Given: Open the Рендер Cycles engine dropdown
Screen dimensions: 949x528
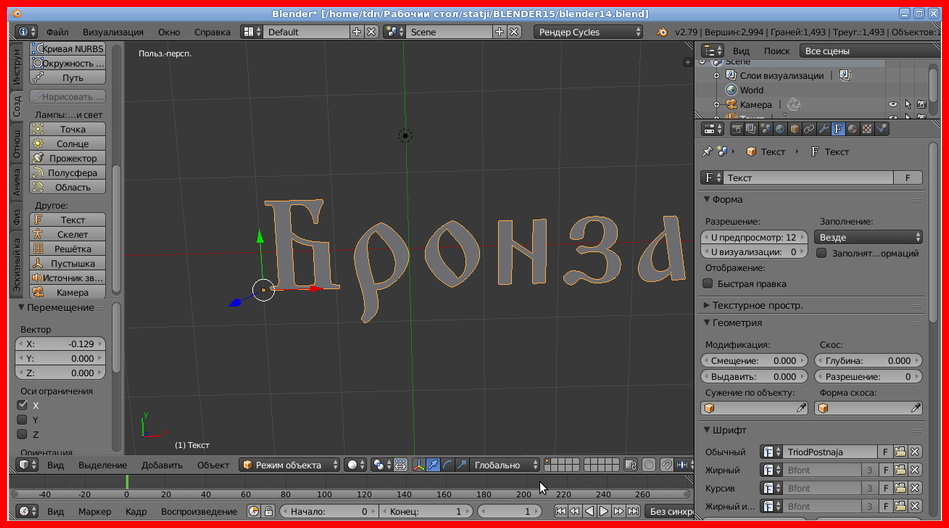Looking at the screenshot, I should coord(588,32).
